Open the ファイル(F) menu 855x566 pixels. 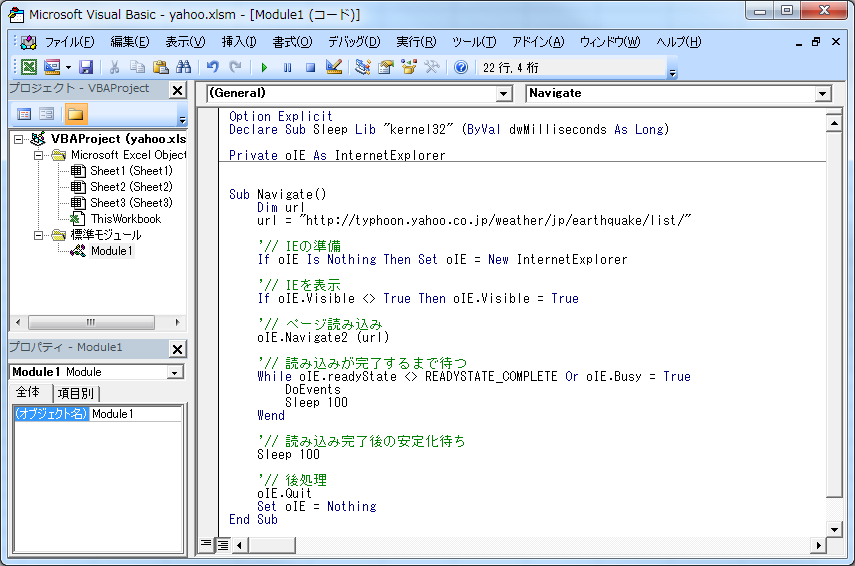pos(69,42)
